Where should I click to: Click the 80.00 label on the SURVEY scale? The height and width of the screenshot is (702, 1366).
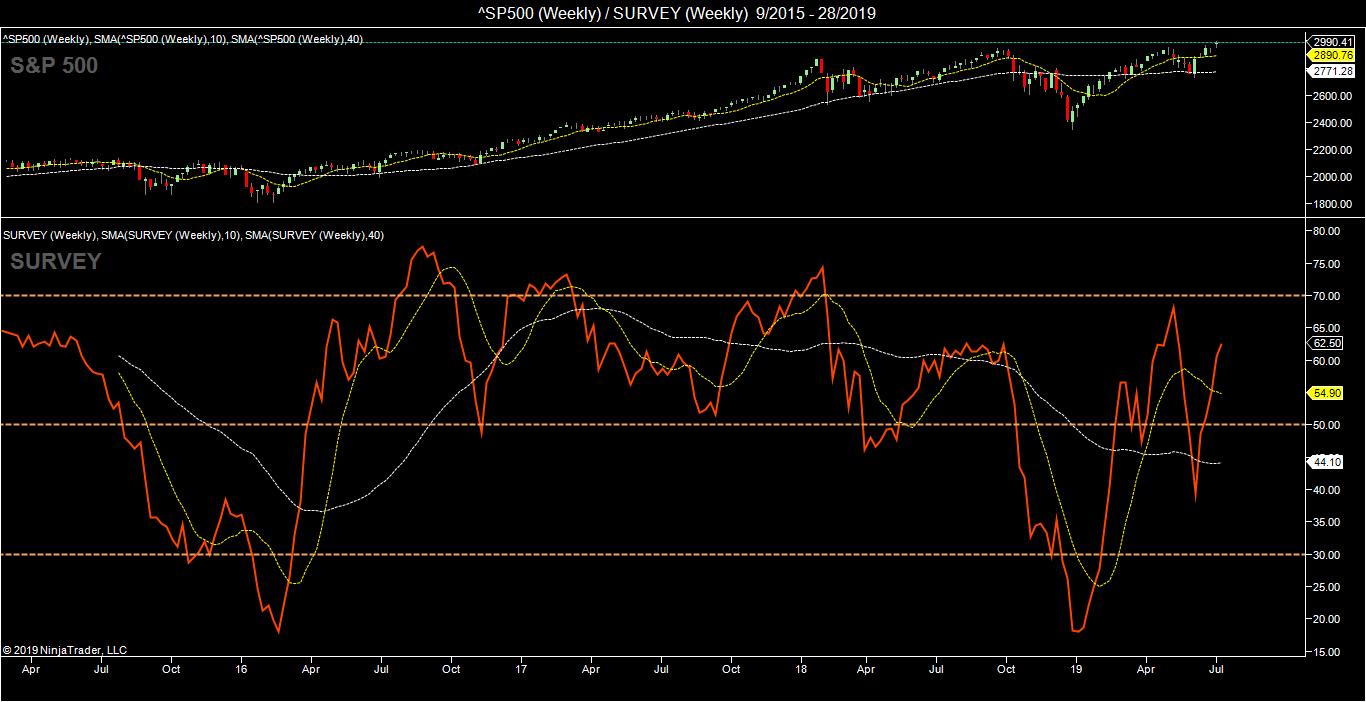[x=1327, y=231]
